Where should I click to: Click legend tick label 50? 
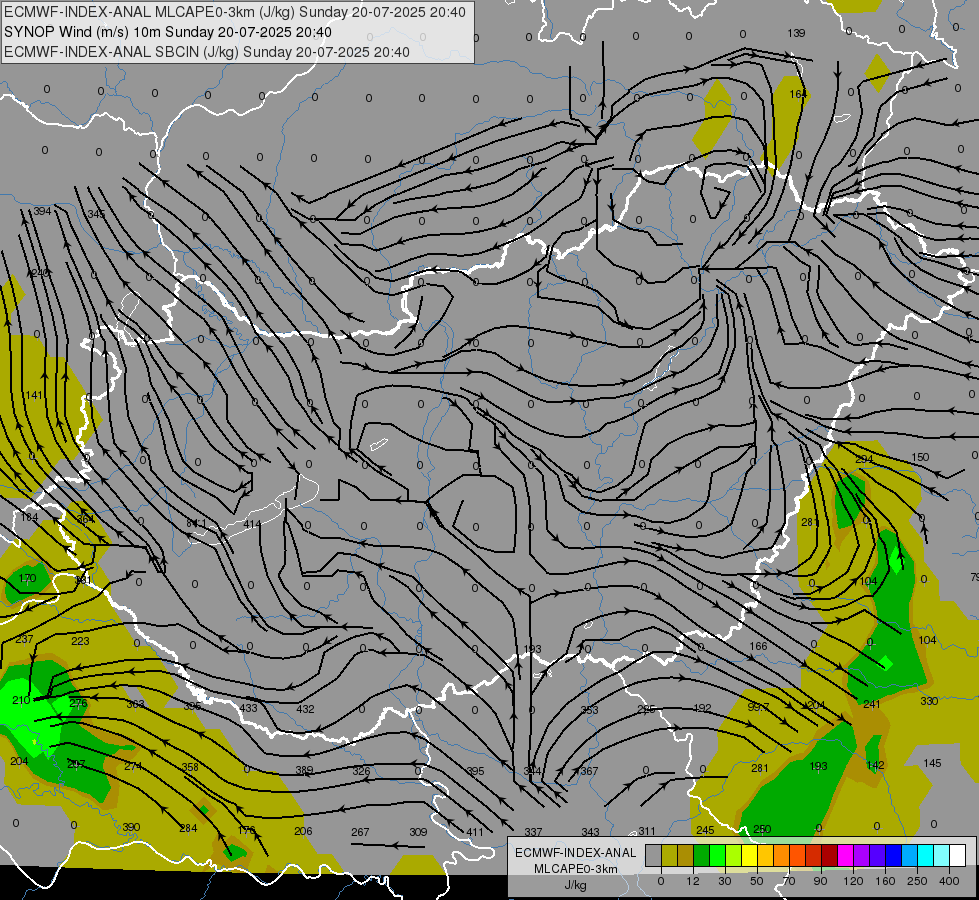point(756,881)
